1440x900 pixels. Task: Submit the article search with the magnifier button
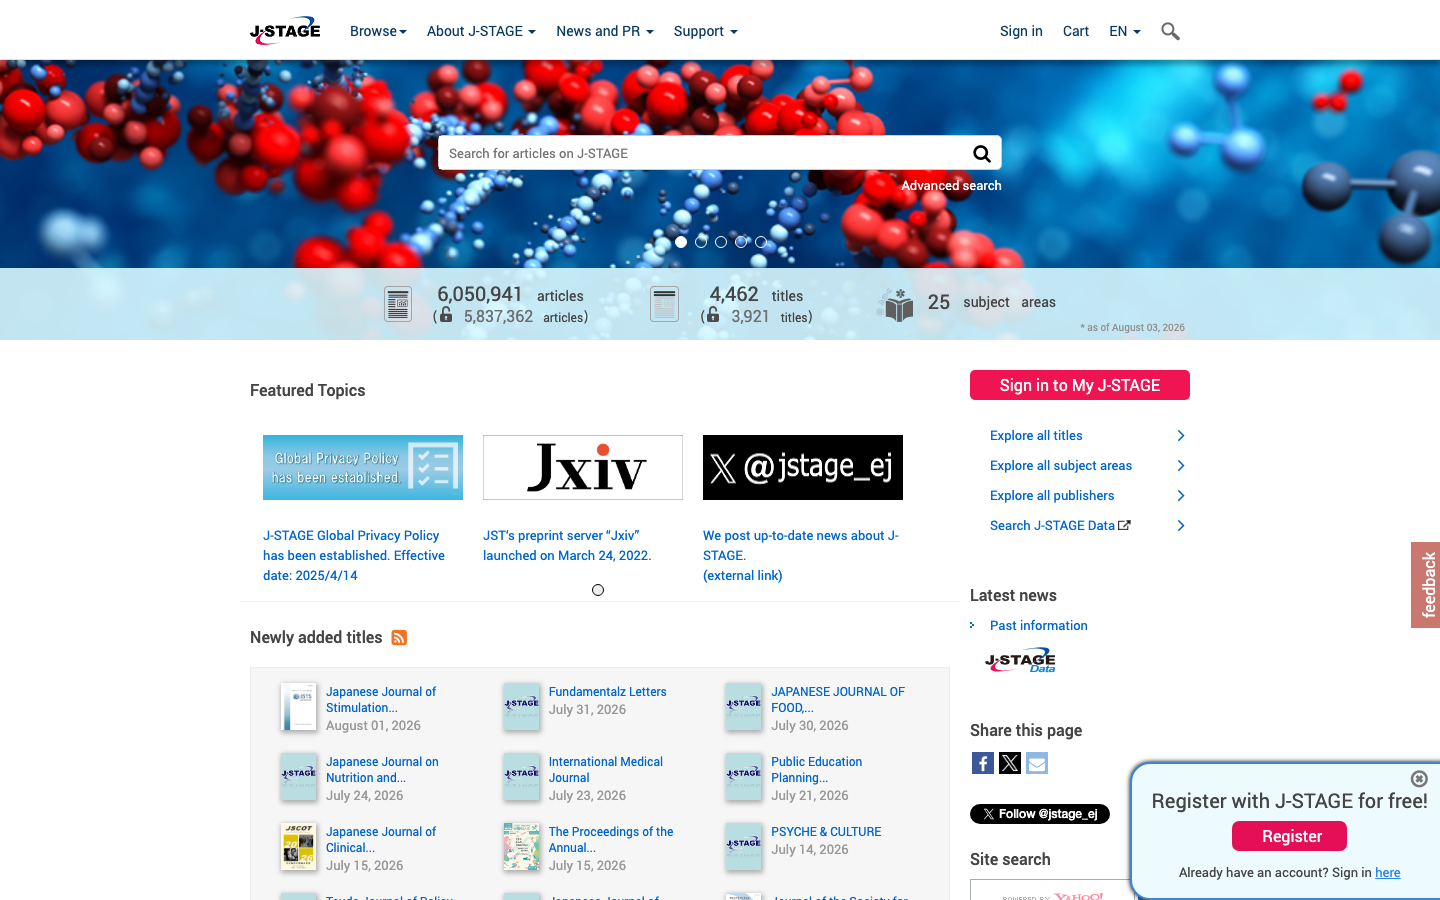[x=982, y=153]
